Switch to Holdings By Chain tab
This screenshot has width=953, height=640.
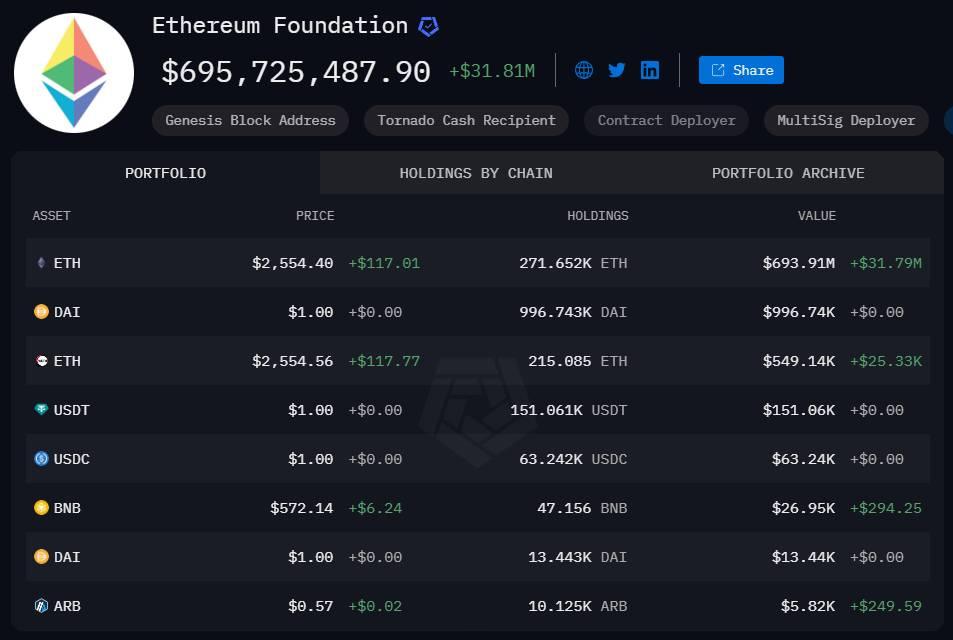[x=476, y=173]
